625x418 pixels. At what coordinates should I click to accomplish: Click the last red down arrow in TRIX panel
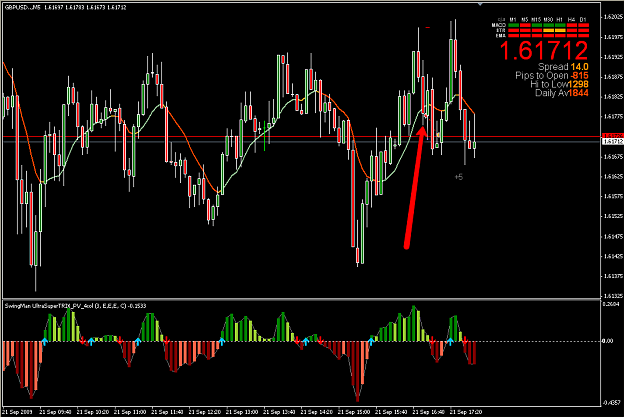coord(465,341)
